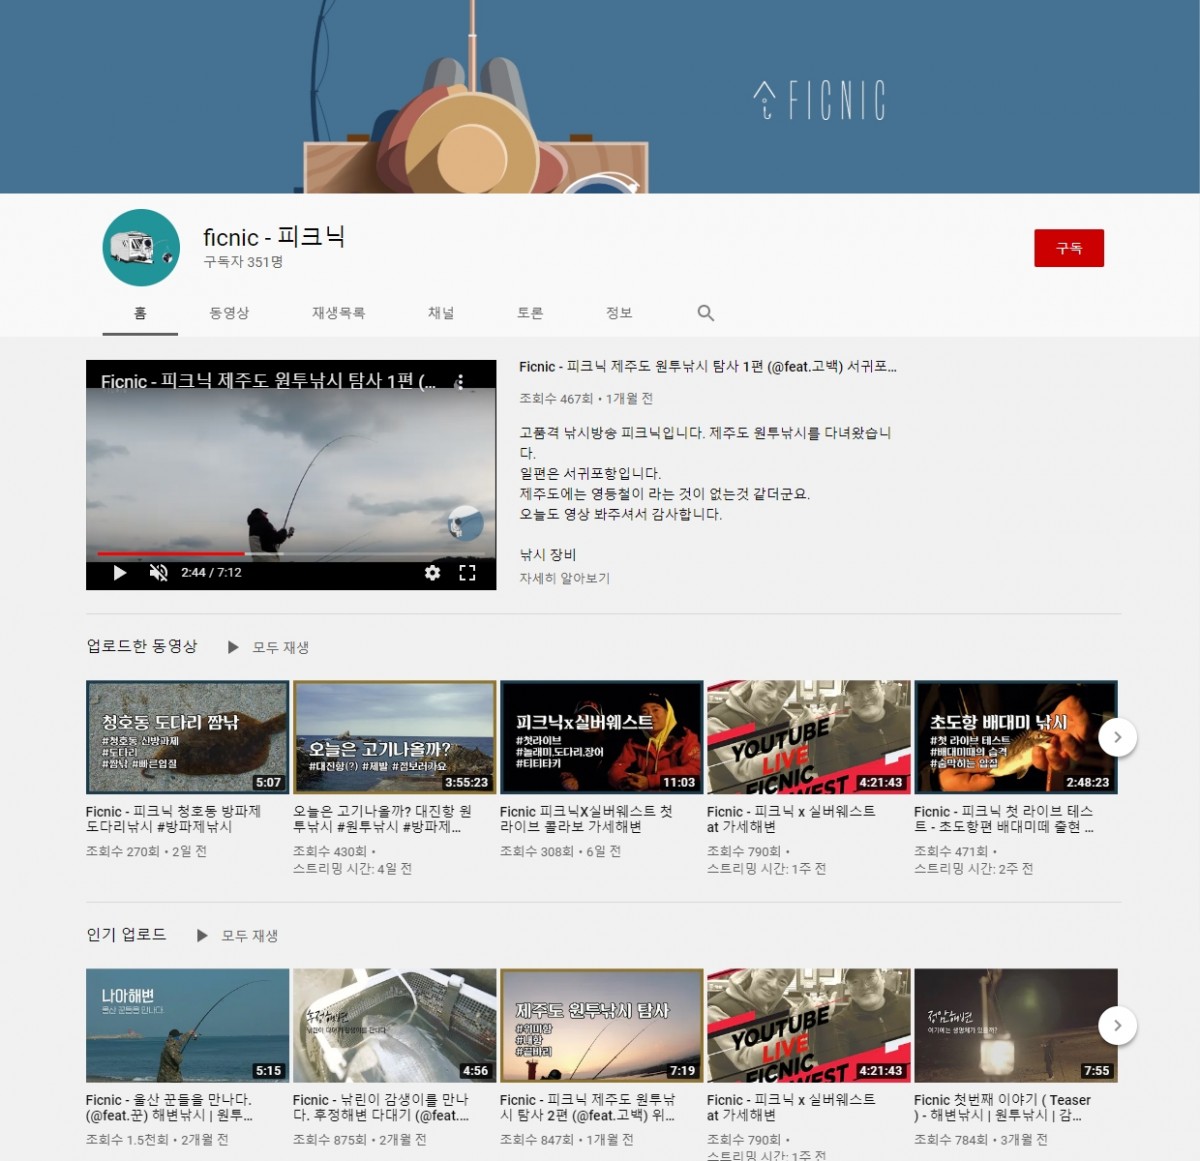Subscribe using the red 구독 button
This screenshot has width=1200, height=1161.
[x=1068, y=248]
